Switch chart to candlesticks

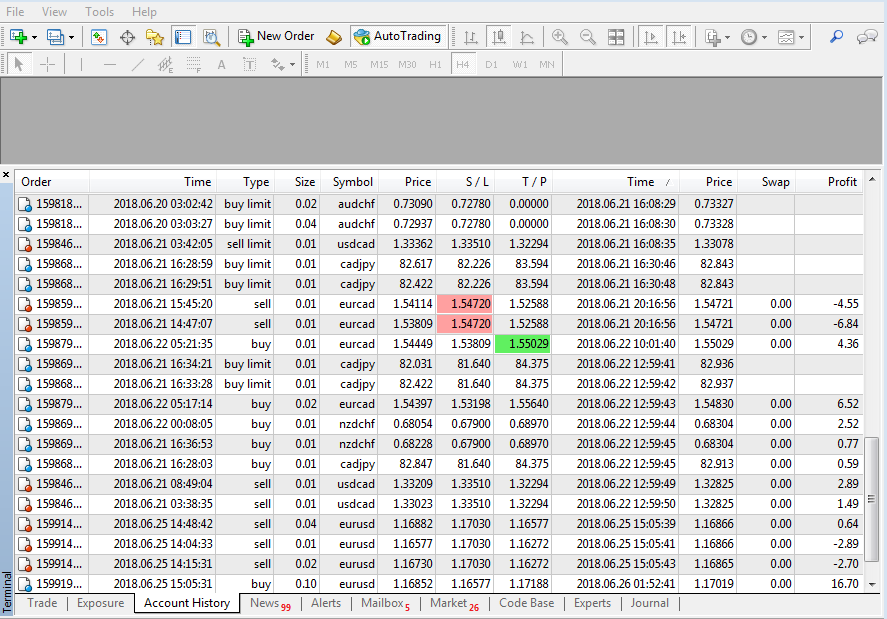point(498,37)
